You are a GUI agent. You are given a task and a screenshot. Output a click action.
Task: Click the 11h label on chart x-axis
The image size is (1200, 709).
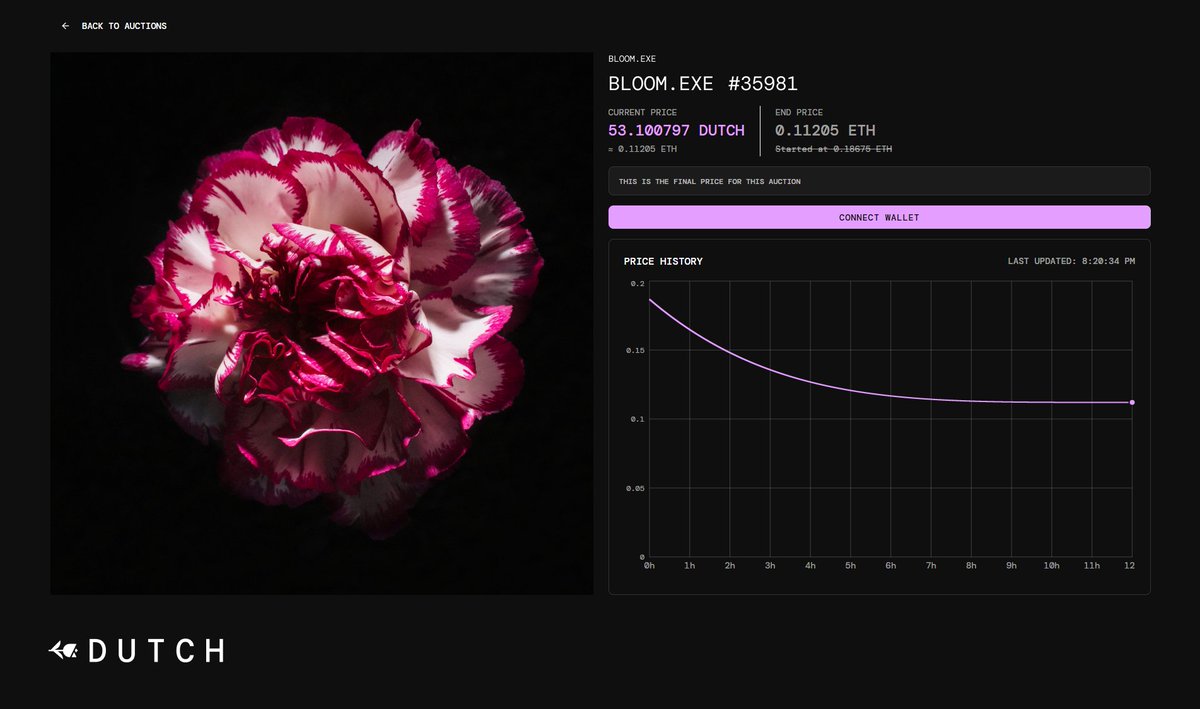[x=1091, y=566]
